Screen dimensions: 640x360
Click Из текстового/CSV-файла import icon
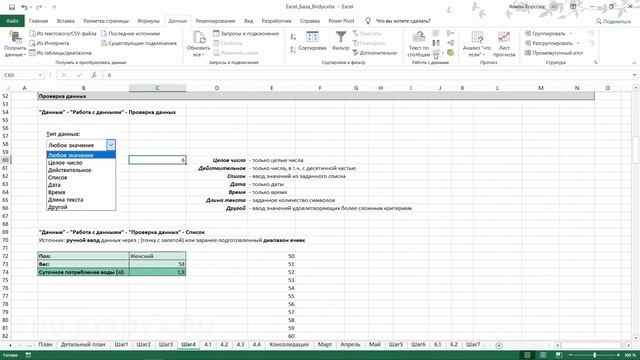(x=33, y=33)
